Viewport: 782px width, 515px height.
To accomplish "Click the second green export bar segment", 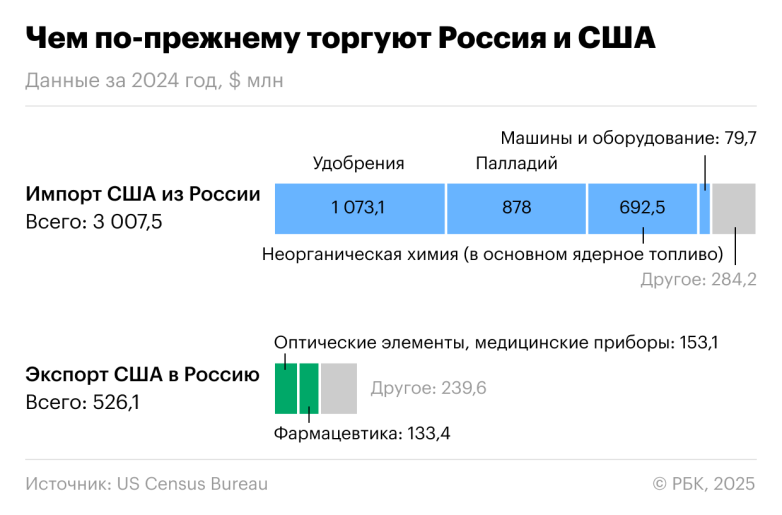I will pos(309,388).
